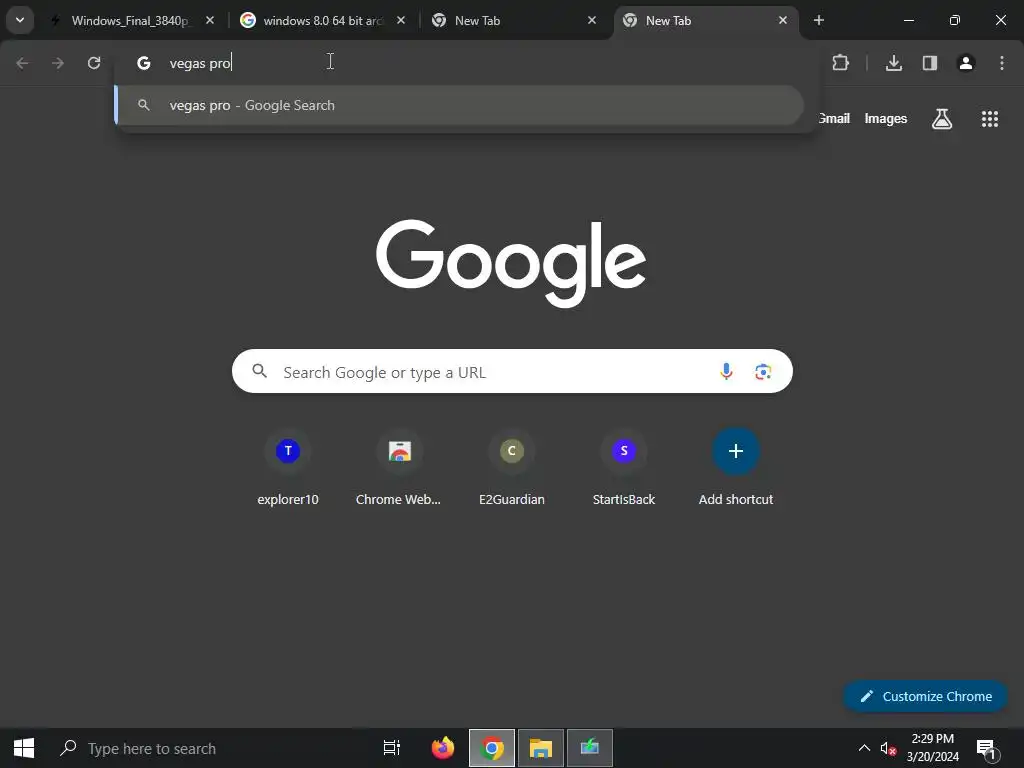
Task: Open the tab search dropdown arrow
Action: pos(20,20)
